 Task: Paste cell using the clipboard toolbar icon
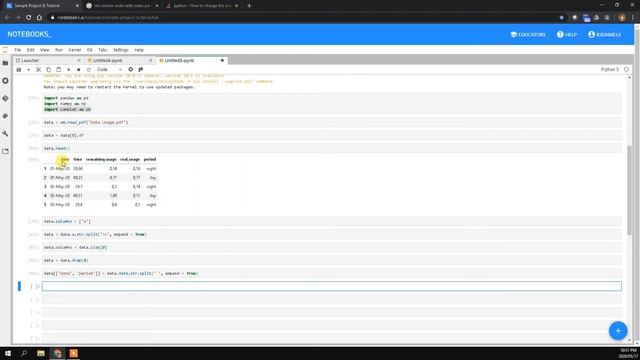click(58, 70)
